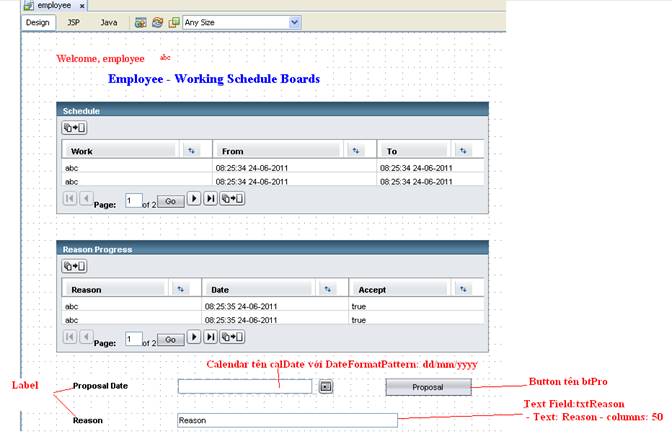Click the To column header
672x447 pixels.
click(414, 151)
